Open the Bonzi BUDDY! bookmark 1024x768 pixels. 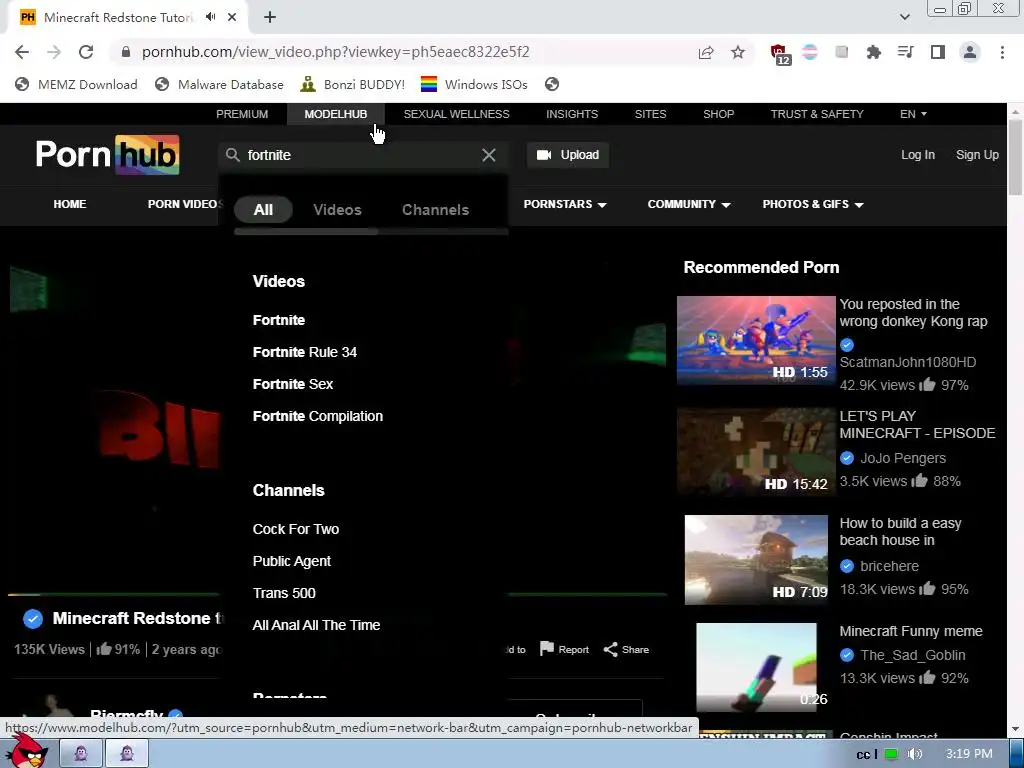(353, 84)
